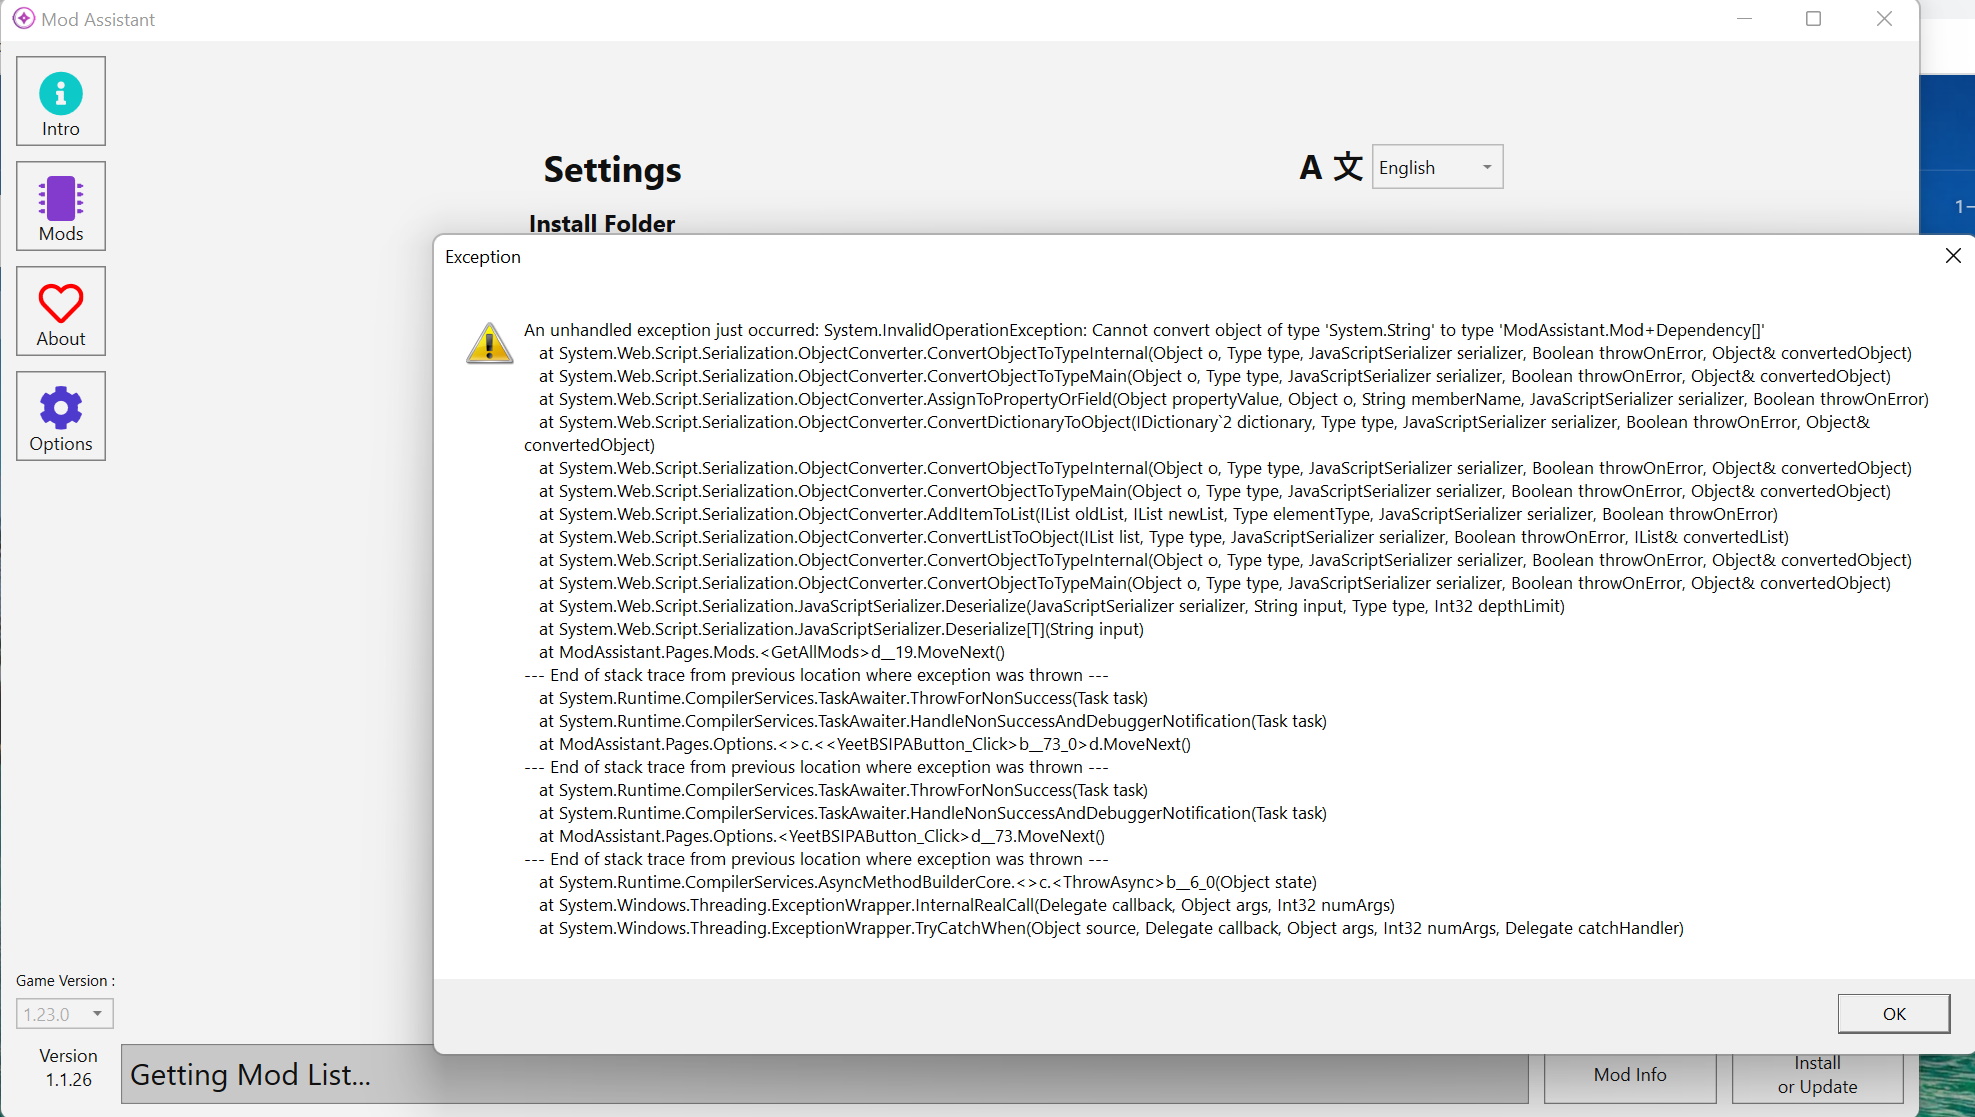This screenshot has width=1975, height=1117.
Task: Click the 'Game Version :' label
Action: click(66, 981)
